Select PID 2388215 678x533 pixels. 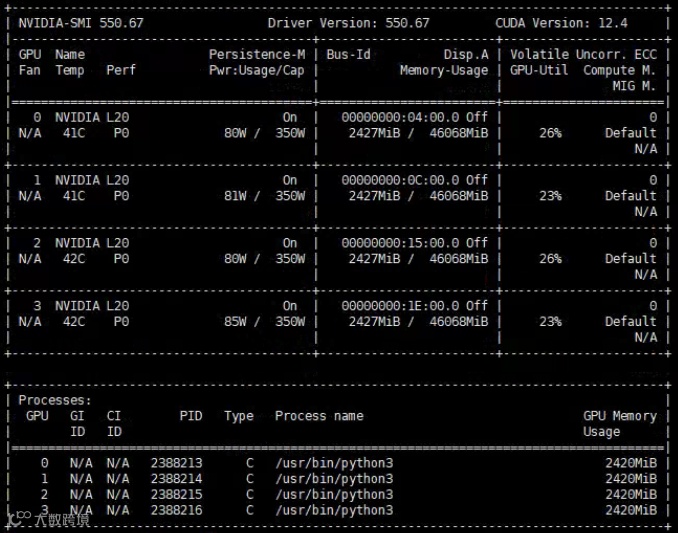pos(176,495)
